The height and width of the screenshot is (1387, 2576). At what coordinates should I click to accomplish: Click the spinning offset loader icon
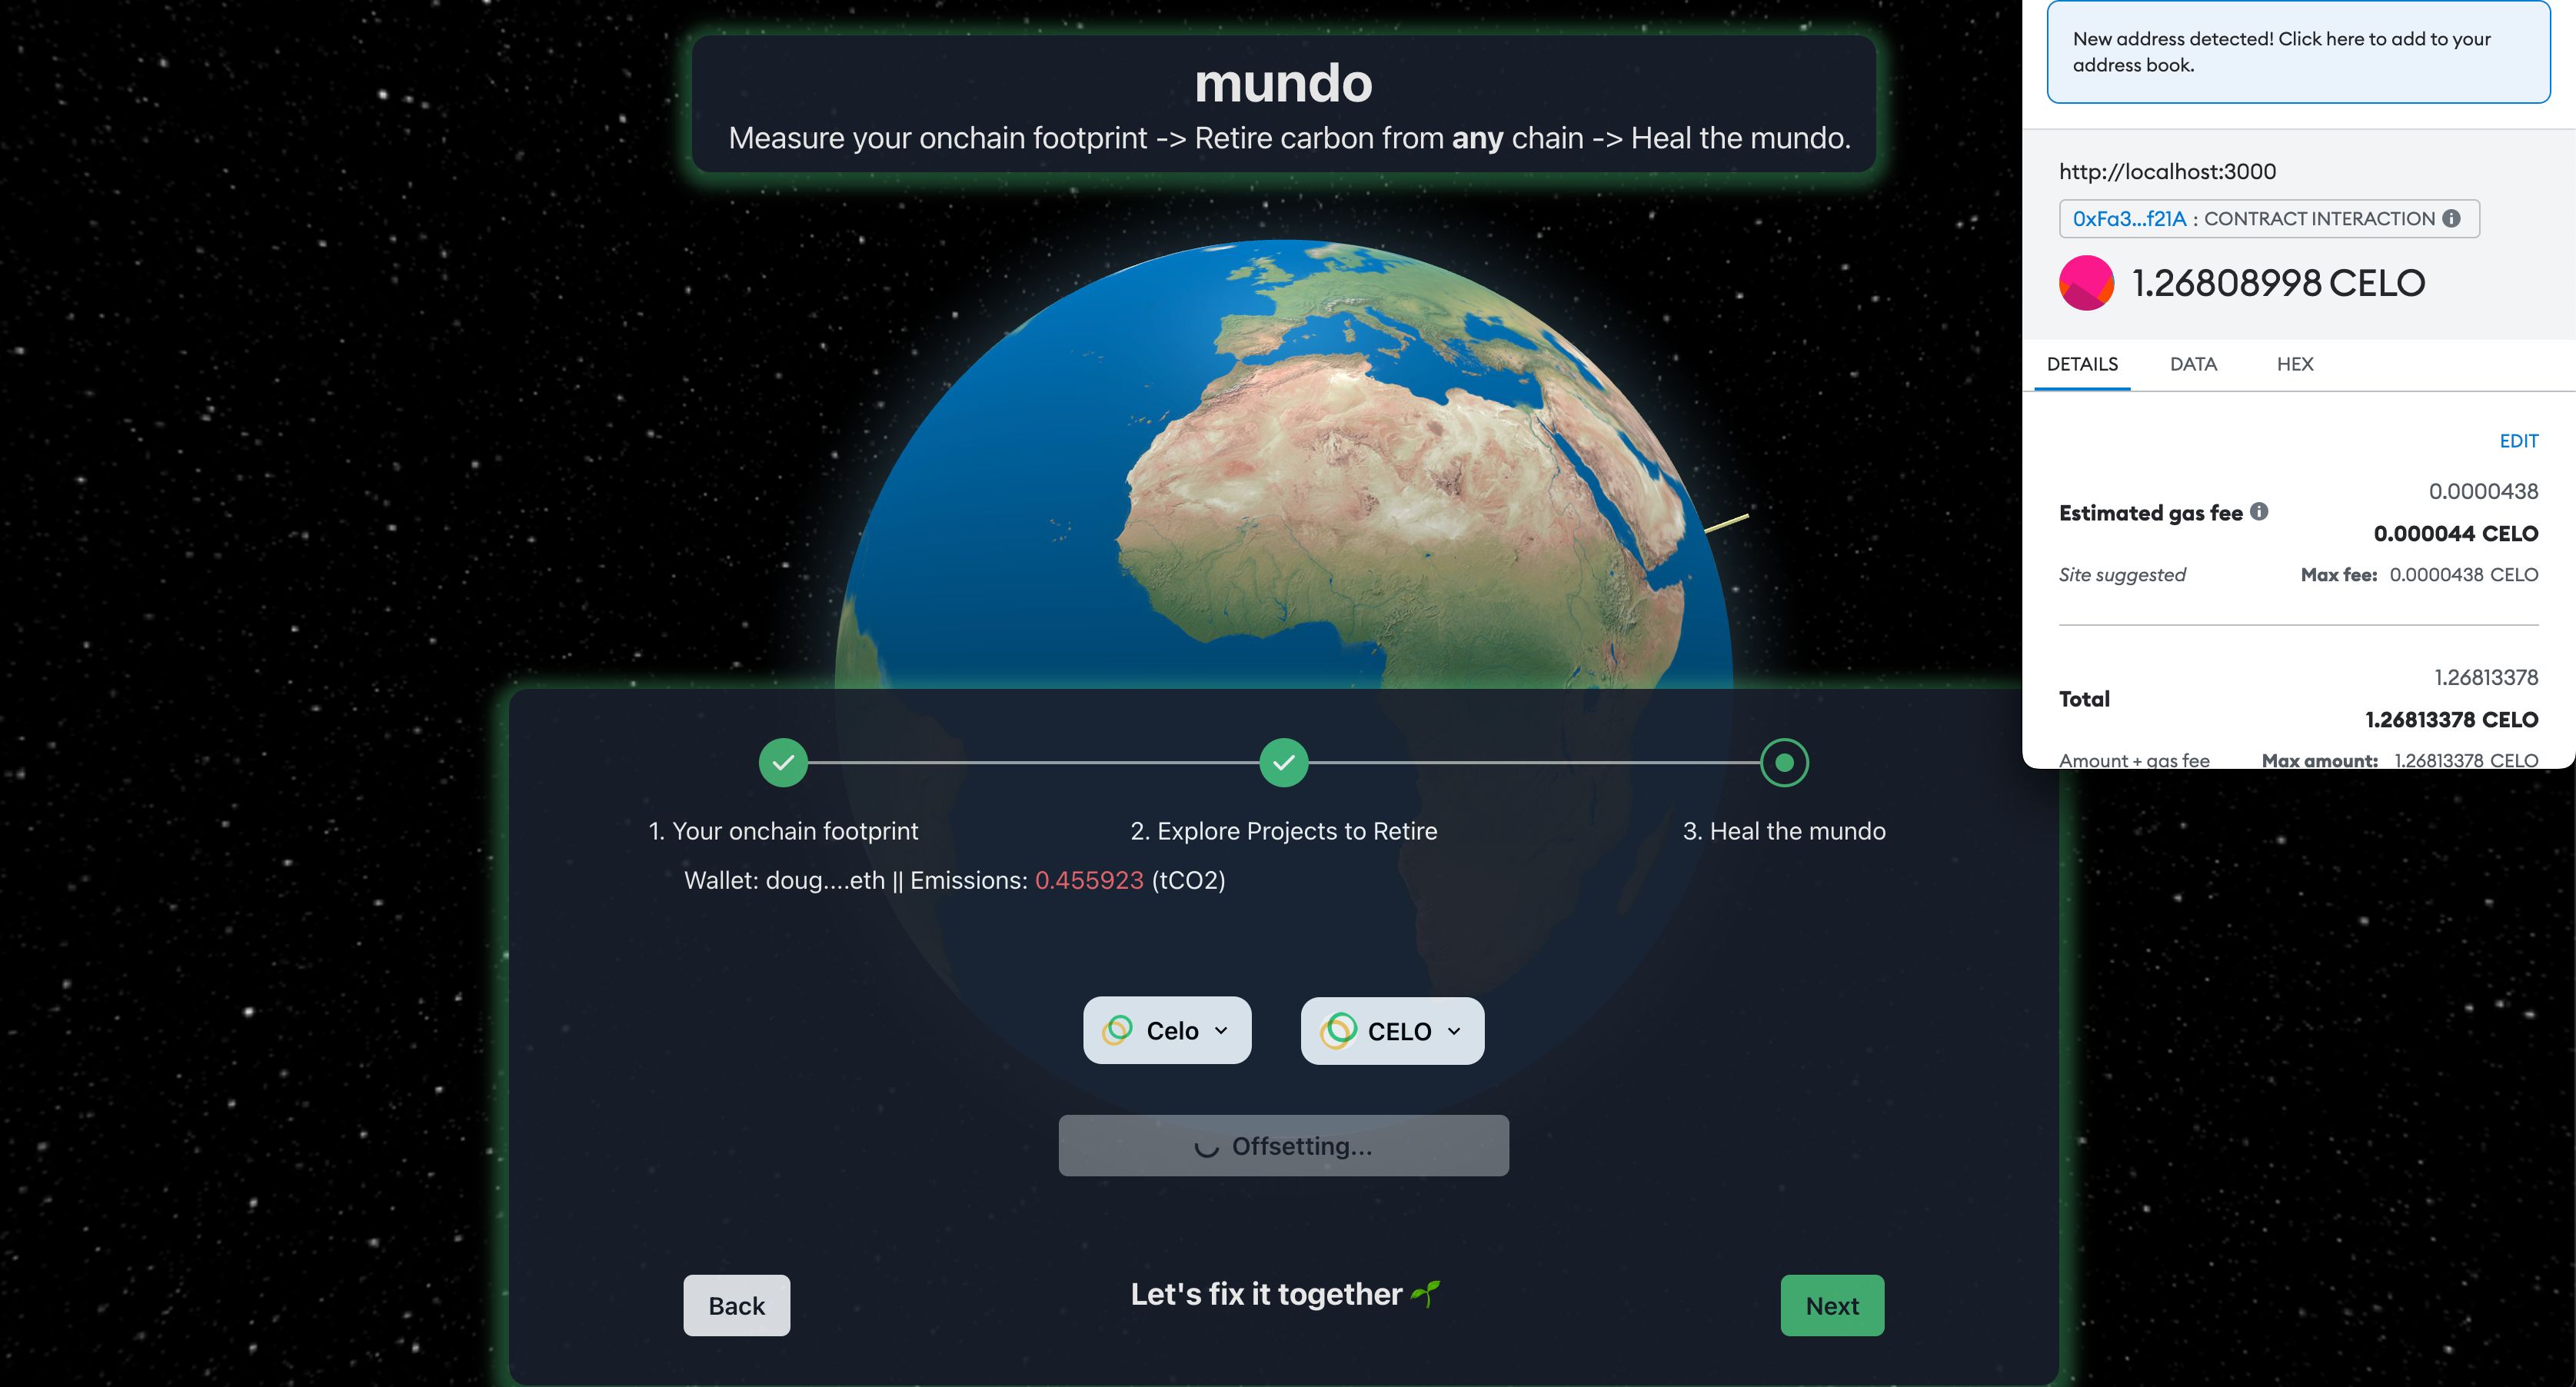click(x=1210, y=1146)
